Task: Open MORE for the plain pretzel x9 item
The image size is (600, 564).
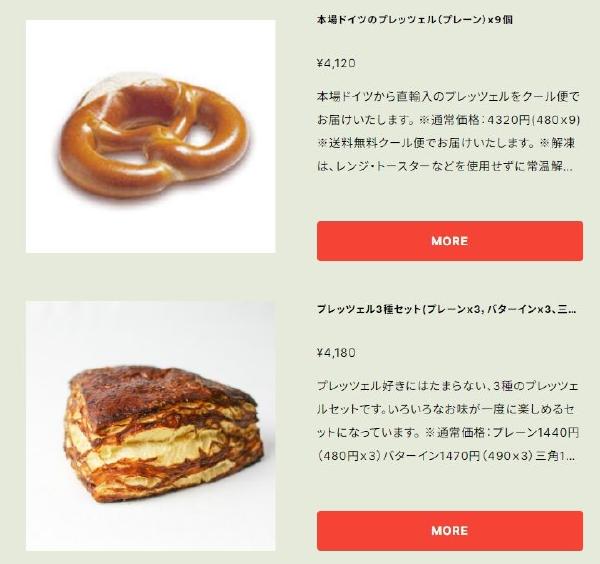Action: coord(450,241)
